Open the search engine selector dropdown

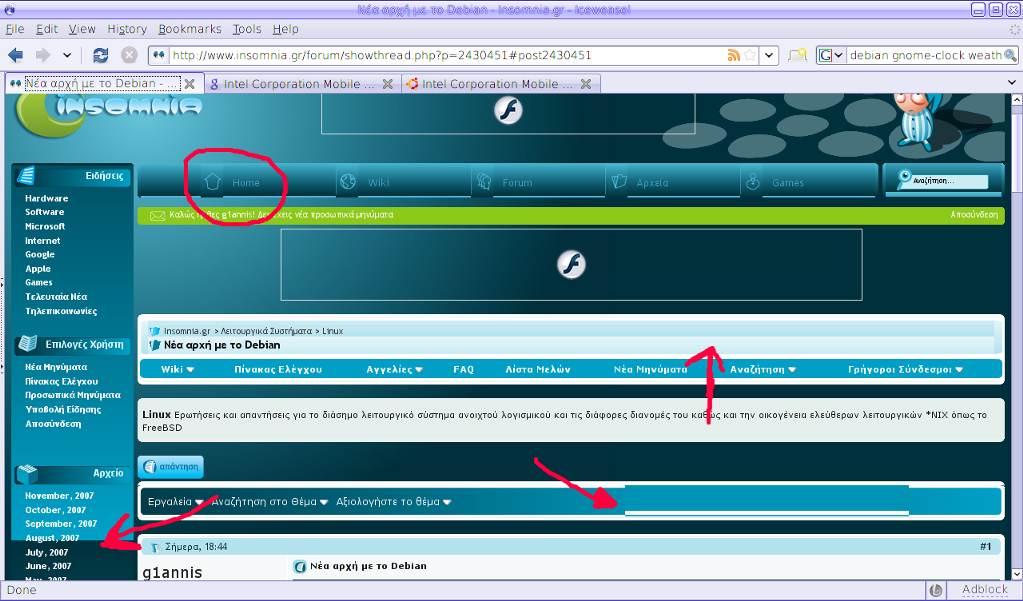click(x=832, y=55)
